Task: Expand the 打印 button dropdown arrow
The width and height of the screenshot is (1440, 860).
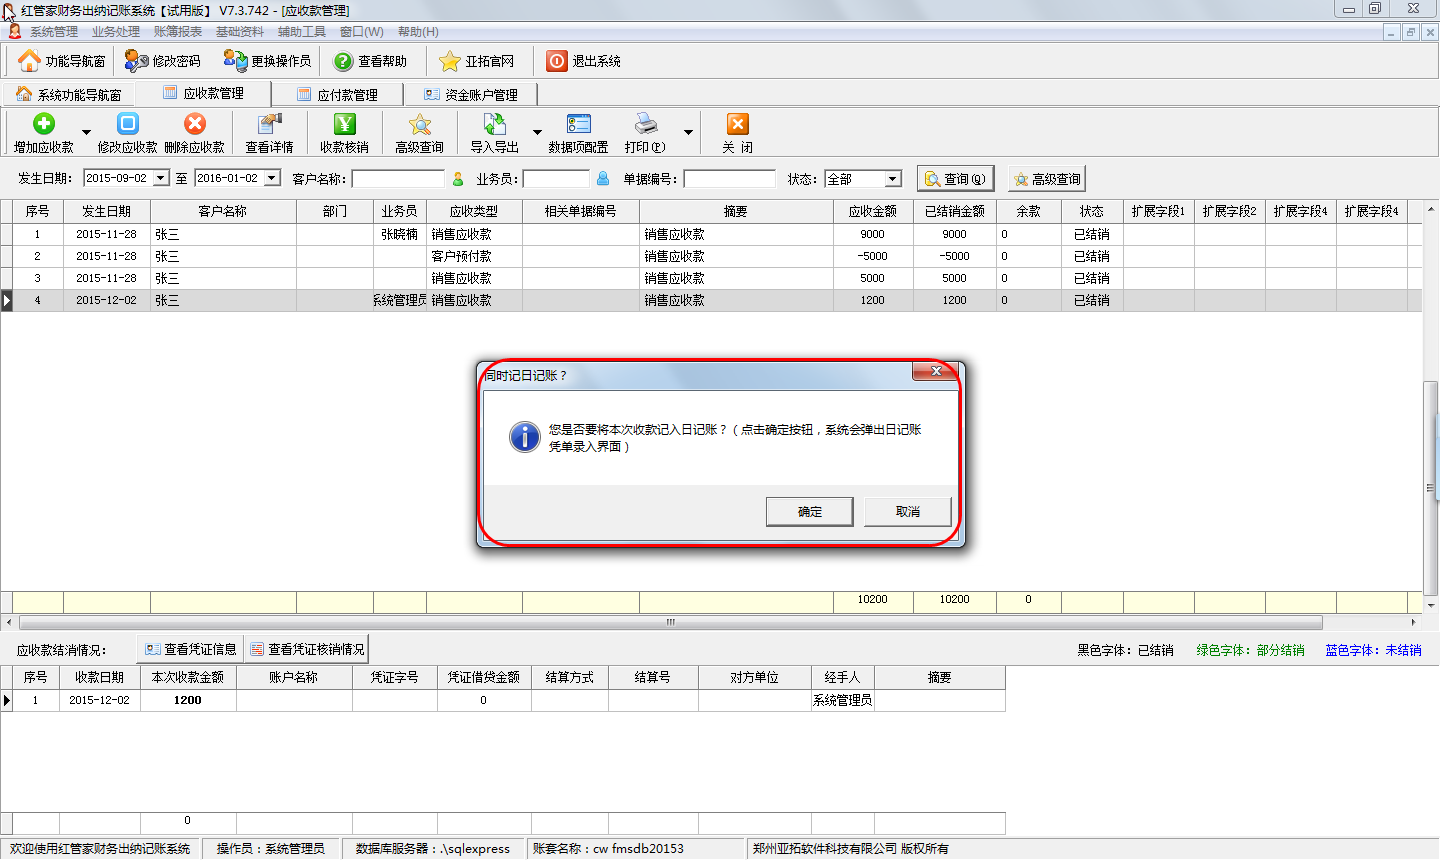Action: point(688,132)
